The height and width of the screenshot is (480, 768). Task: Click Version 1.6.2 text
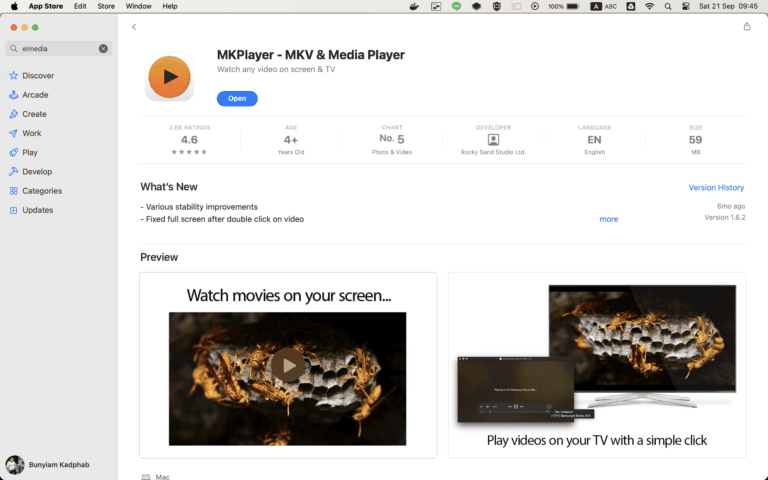point(724,217)
